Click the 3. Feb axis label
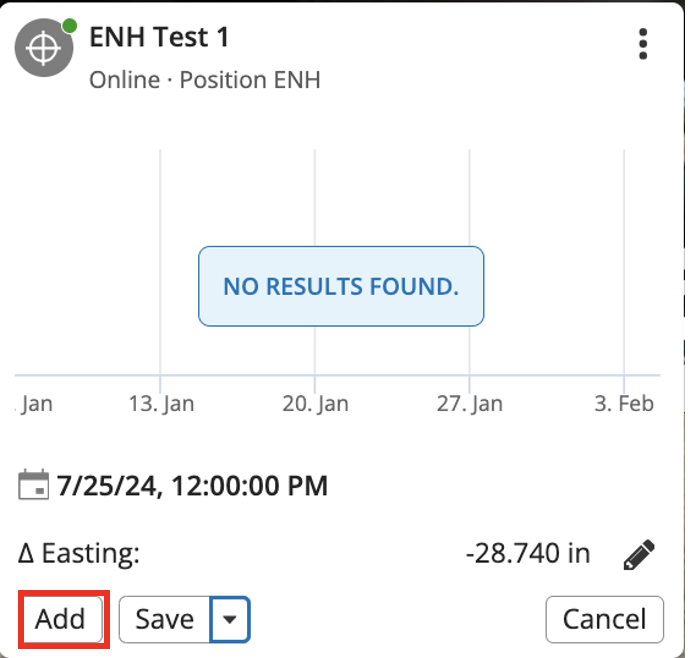The height and width of the screenshot is (658, 688). [x=624, y=404]
